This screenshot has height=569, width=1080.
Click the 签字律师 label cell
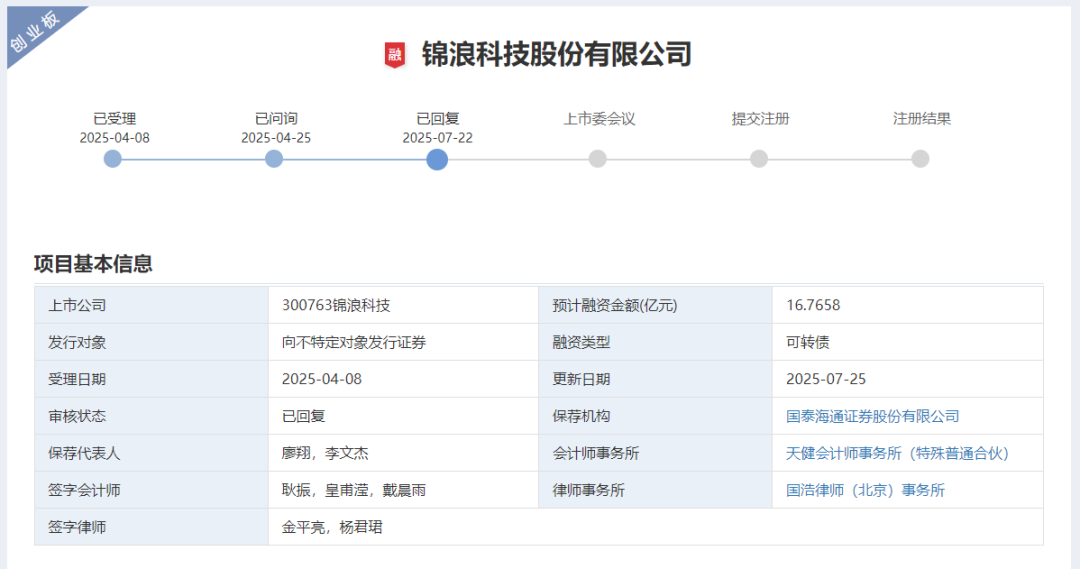pos(152,528)
